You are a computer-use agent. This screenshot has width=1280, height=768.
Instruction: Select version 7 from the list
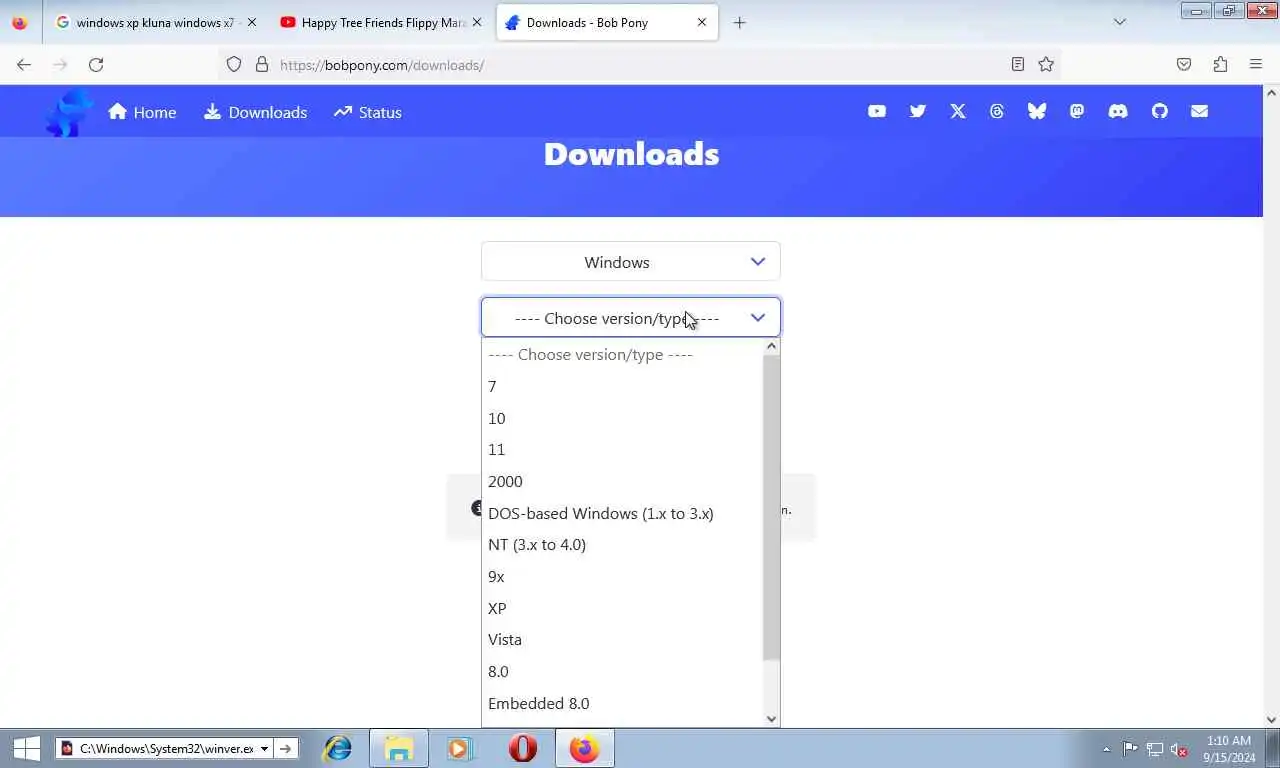(x=622, y=386)
